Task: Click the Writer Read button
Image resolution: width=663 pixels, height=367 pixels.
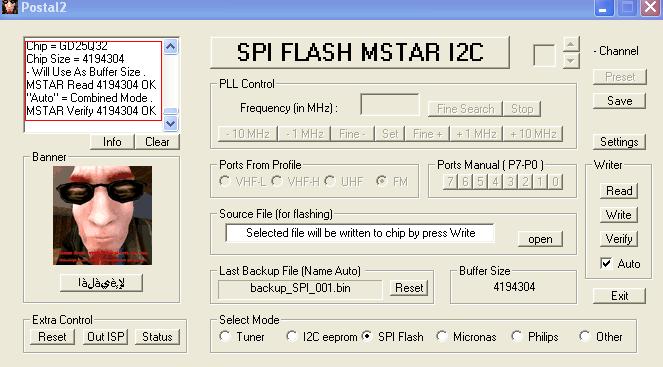Action: tap(619, 191)
